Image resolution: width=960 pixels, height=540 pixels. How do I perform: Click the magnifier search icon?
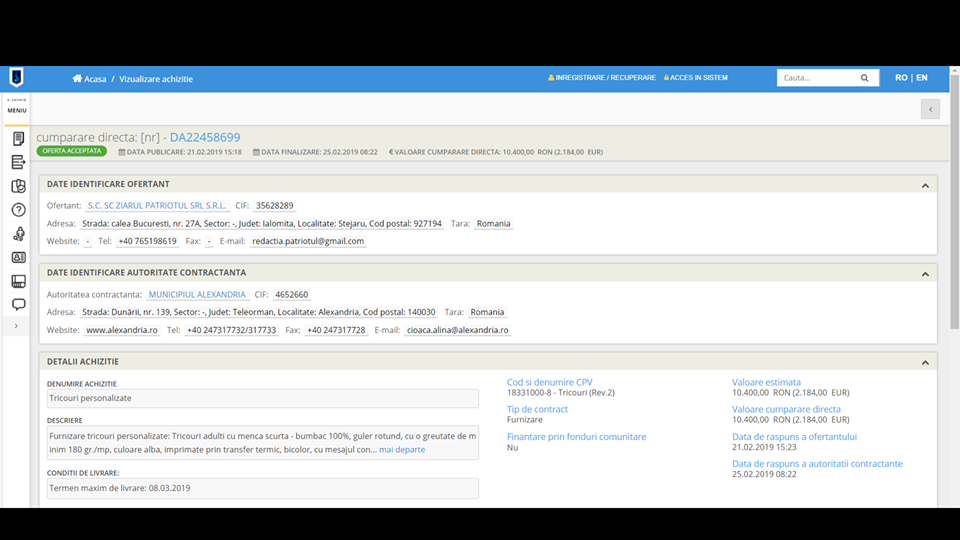tap(865, 78)
